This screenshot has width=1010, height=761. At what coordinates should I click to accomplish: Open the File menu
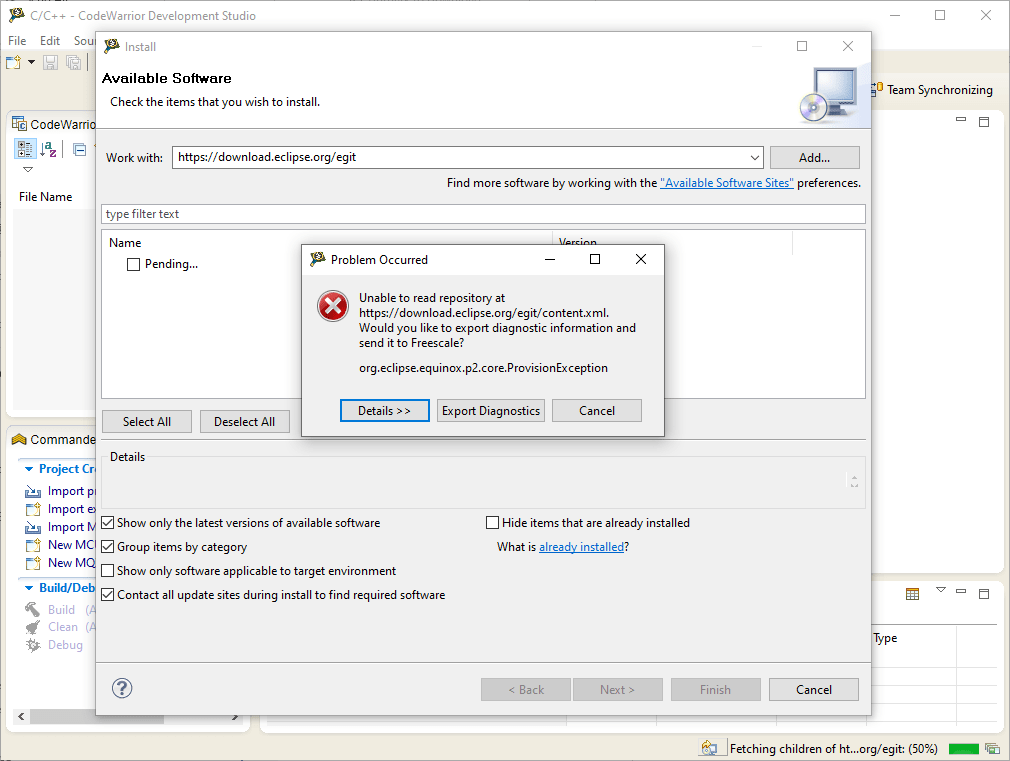(x=17, y=41)
